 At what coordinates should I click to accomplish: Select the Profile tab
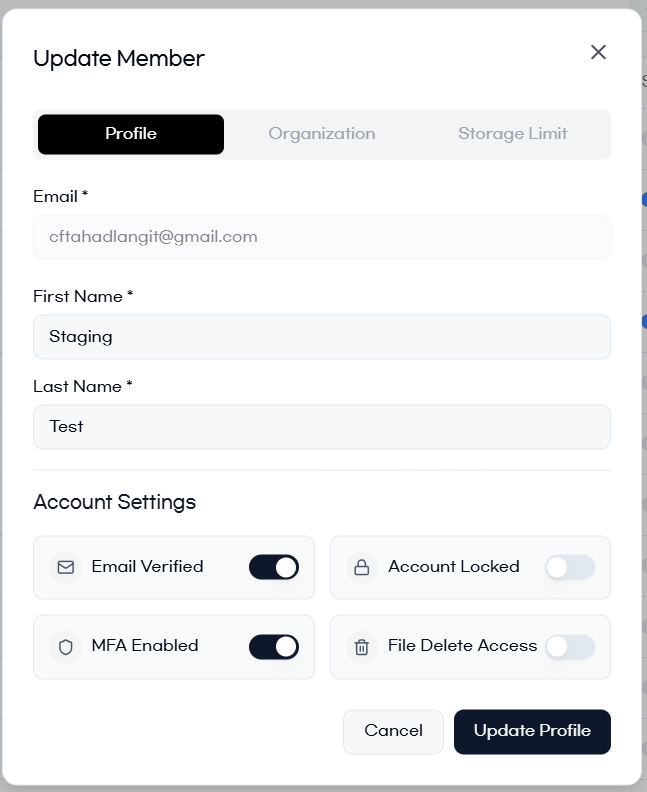(131, 134)
